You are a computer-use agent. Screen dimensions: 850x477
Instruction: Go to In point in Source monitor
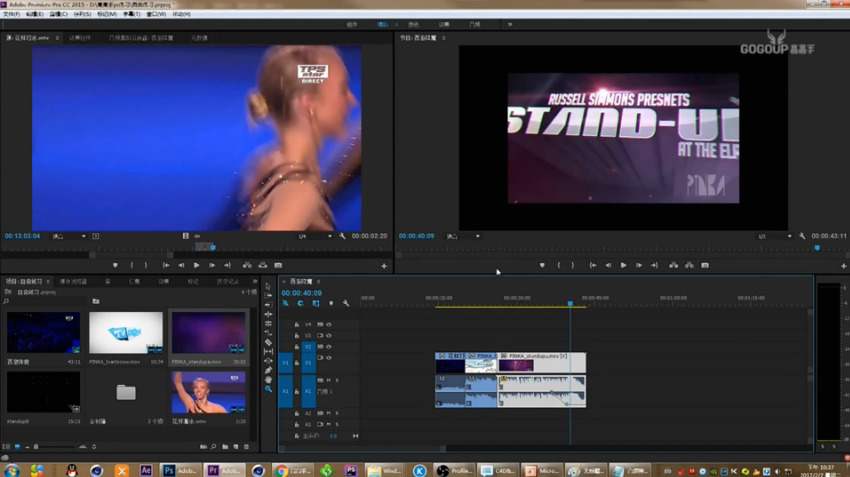coord(166,266)
